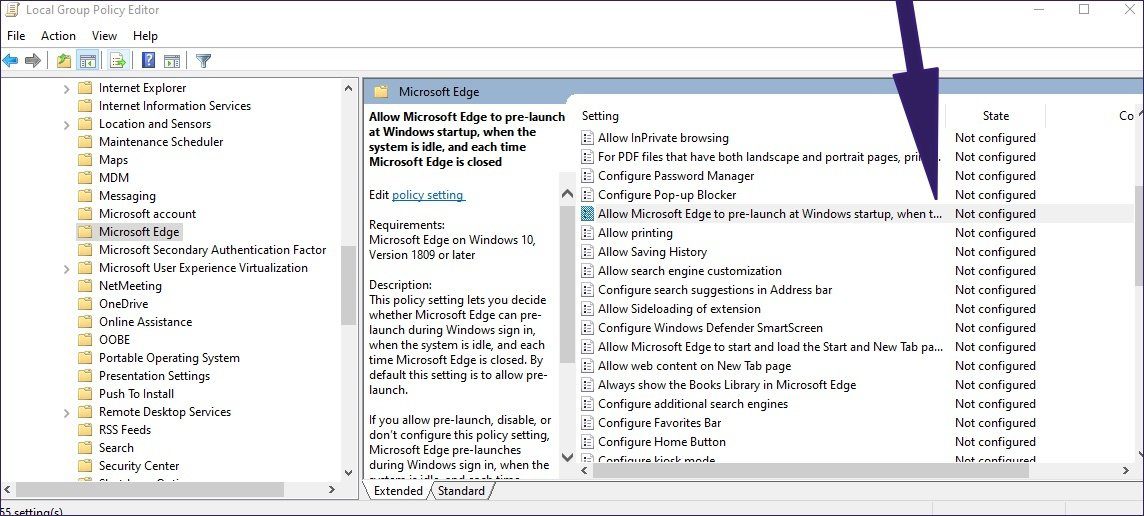1144x516 pixels.
Task: Switch to the Standard tab
Action: [461, 491]
